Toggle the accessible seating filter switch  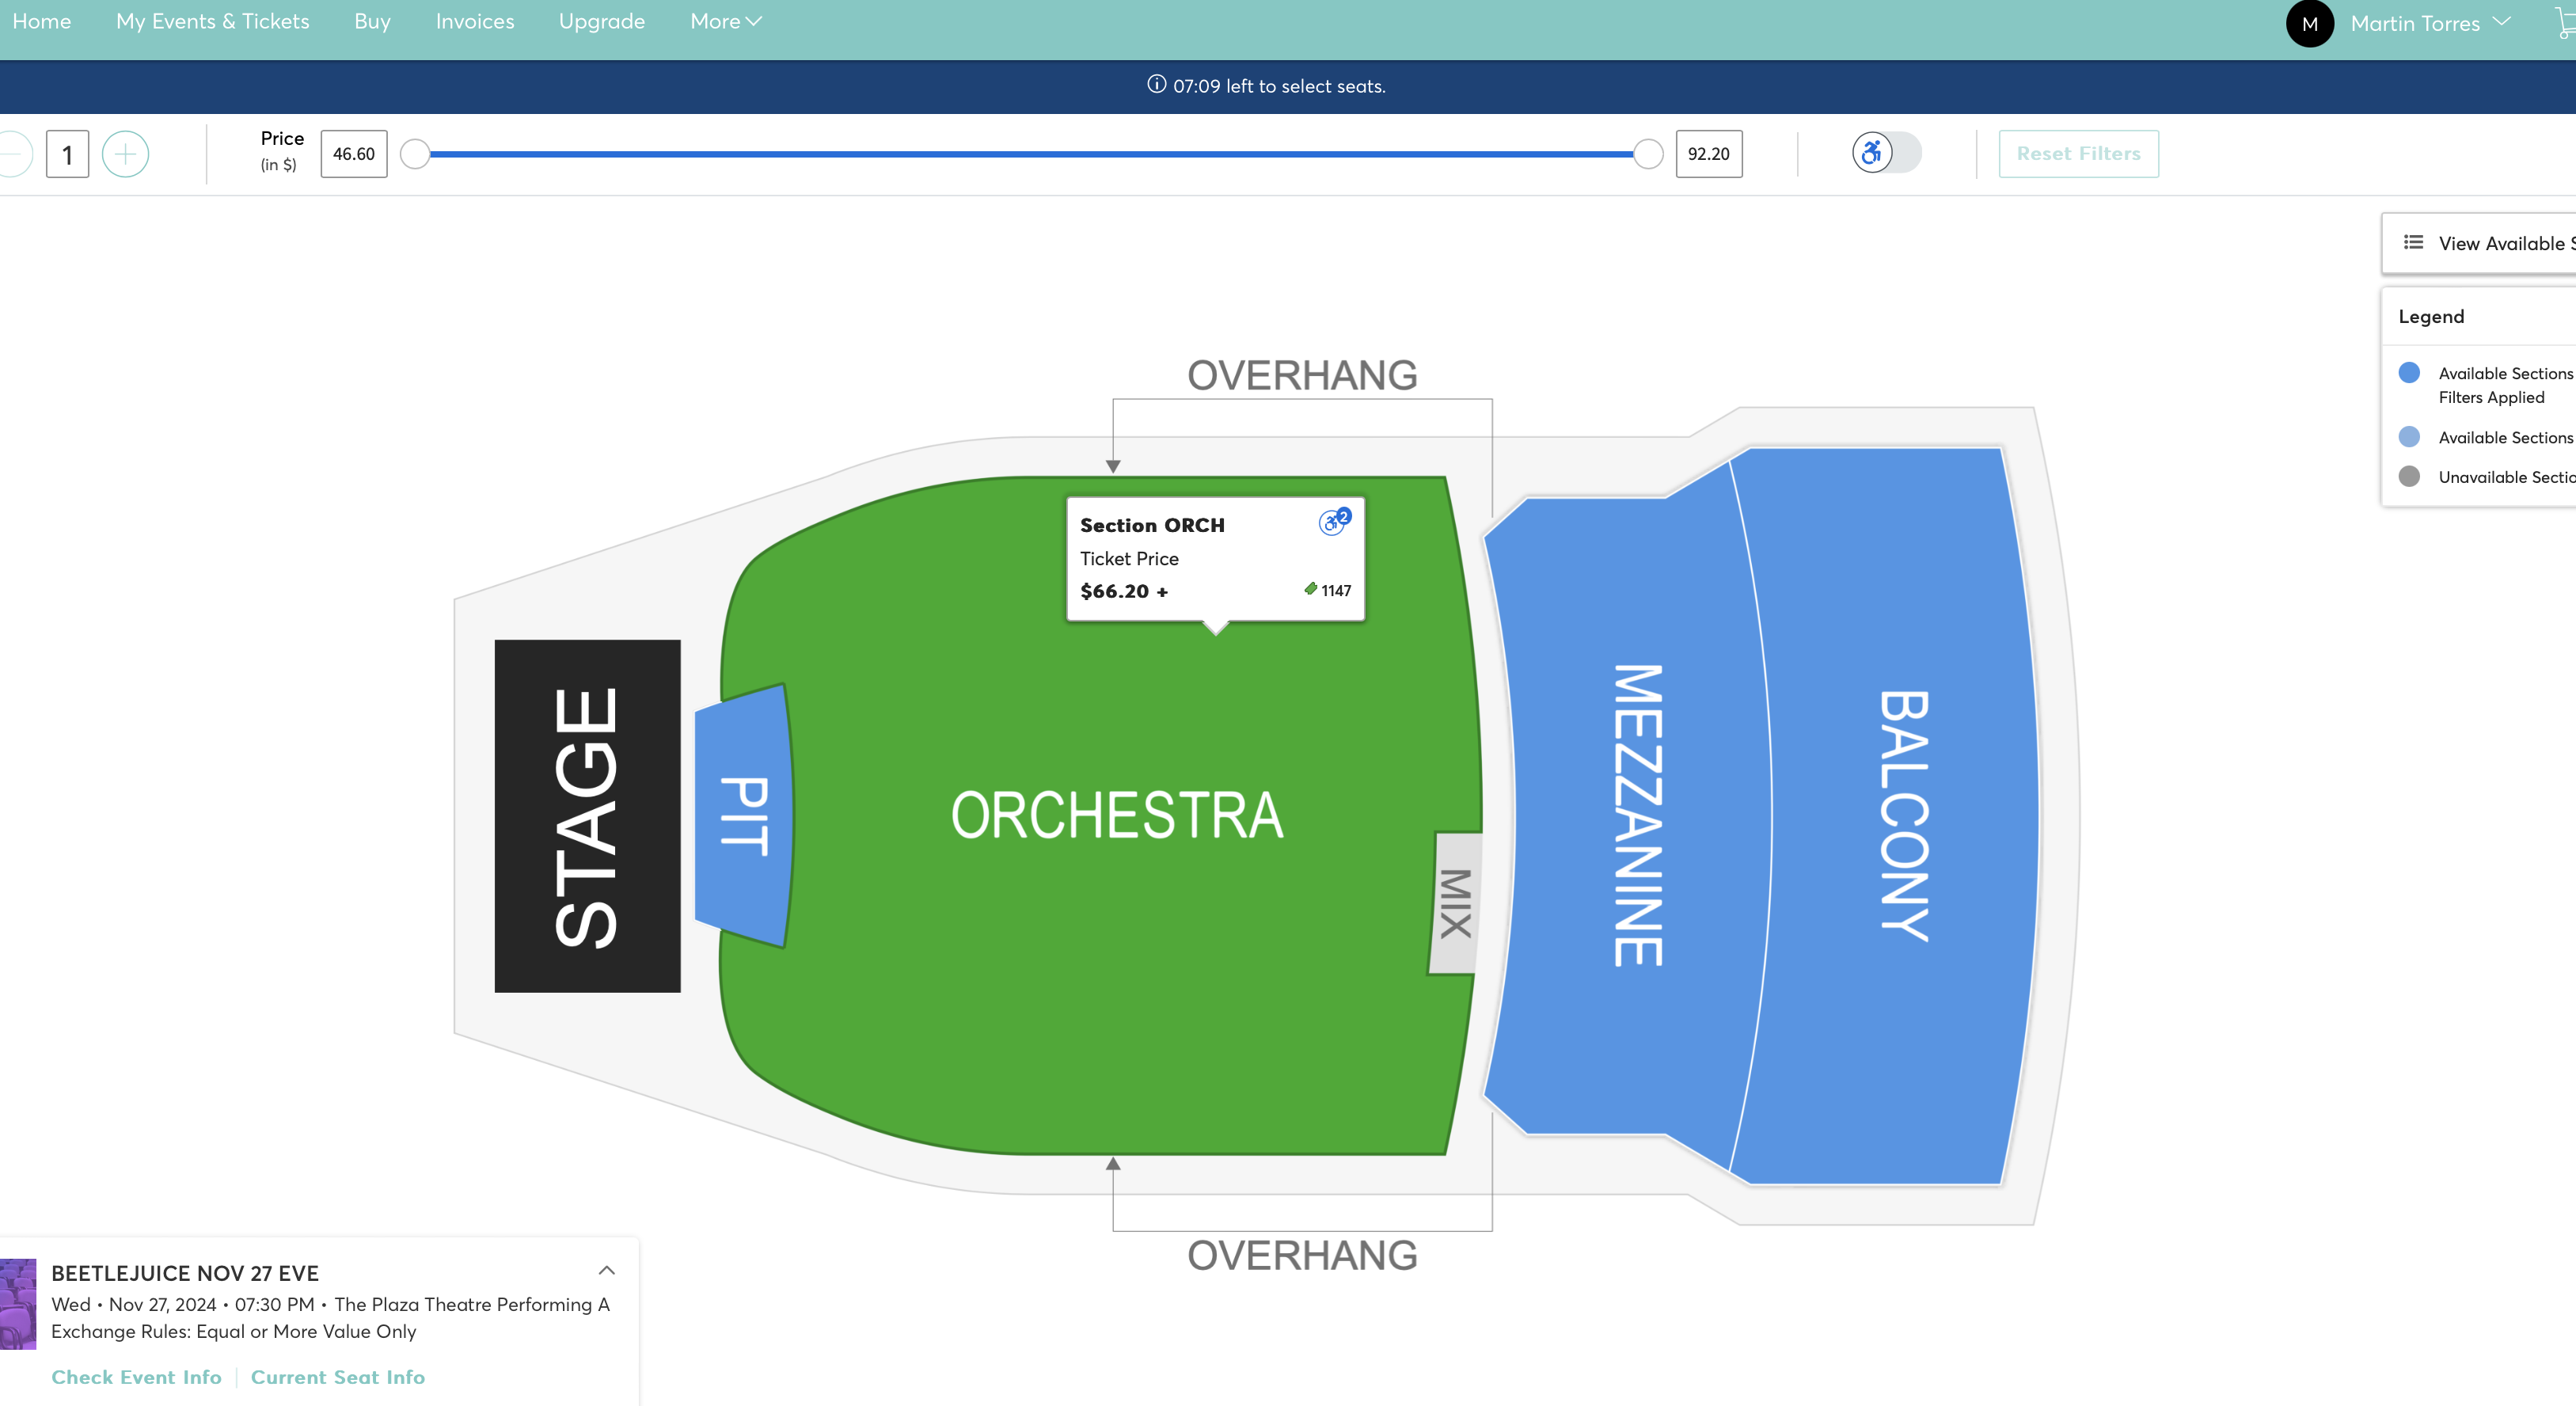(1886, 153)
